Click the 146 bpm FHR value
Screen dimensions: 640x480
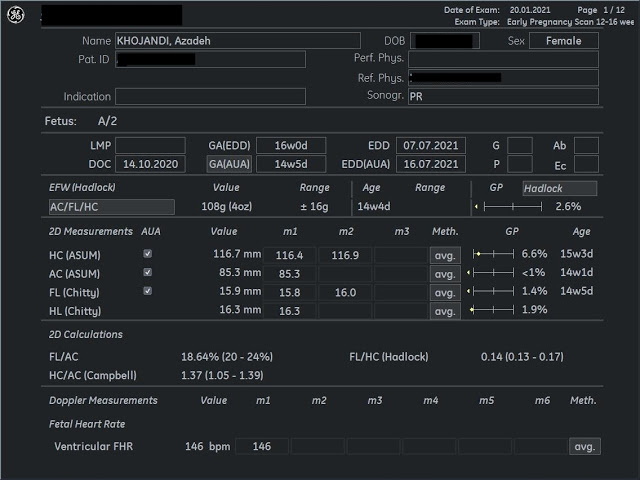(207, 447)
